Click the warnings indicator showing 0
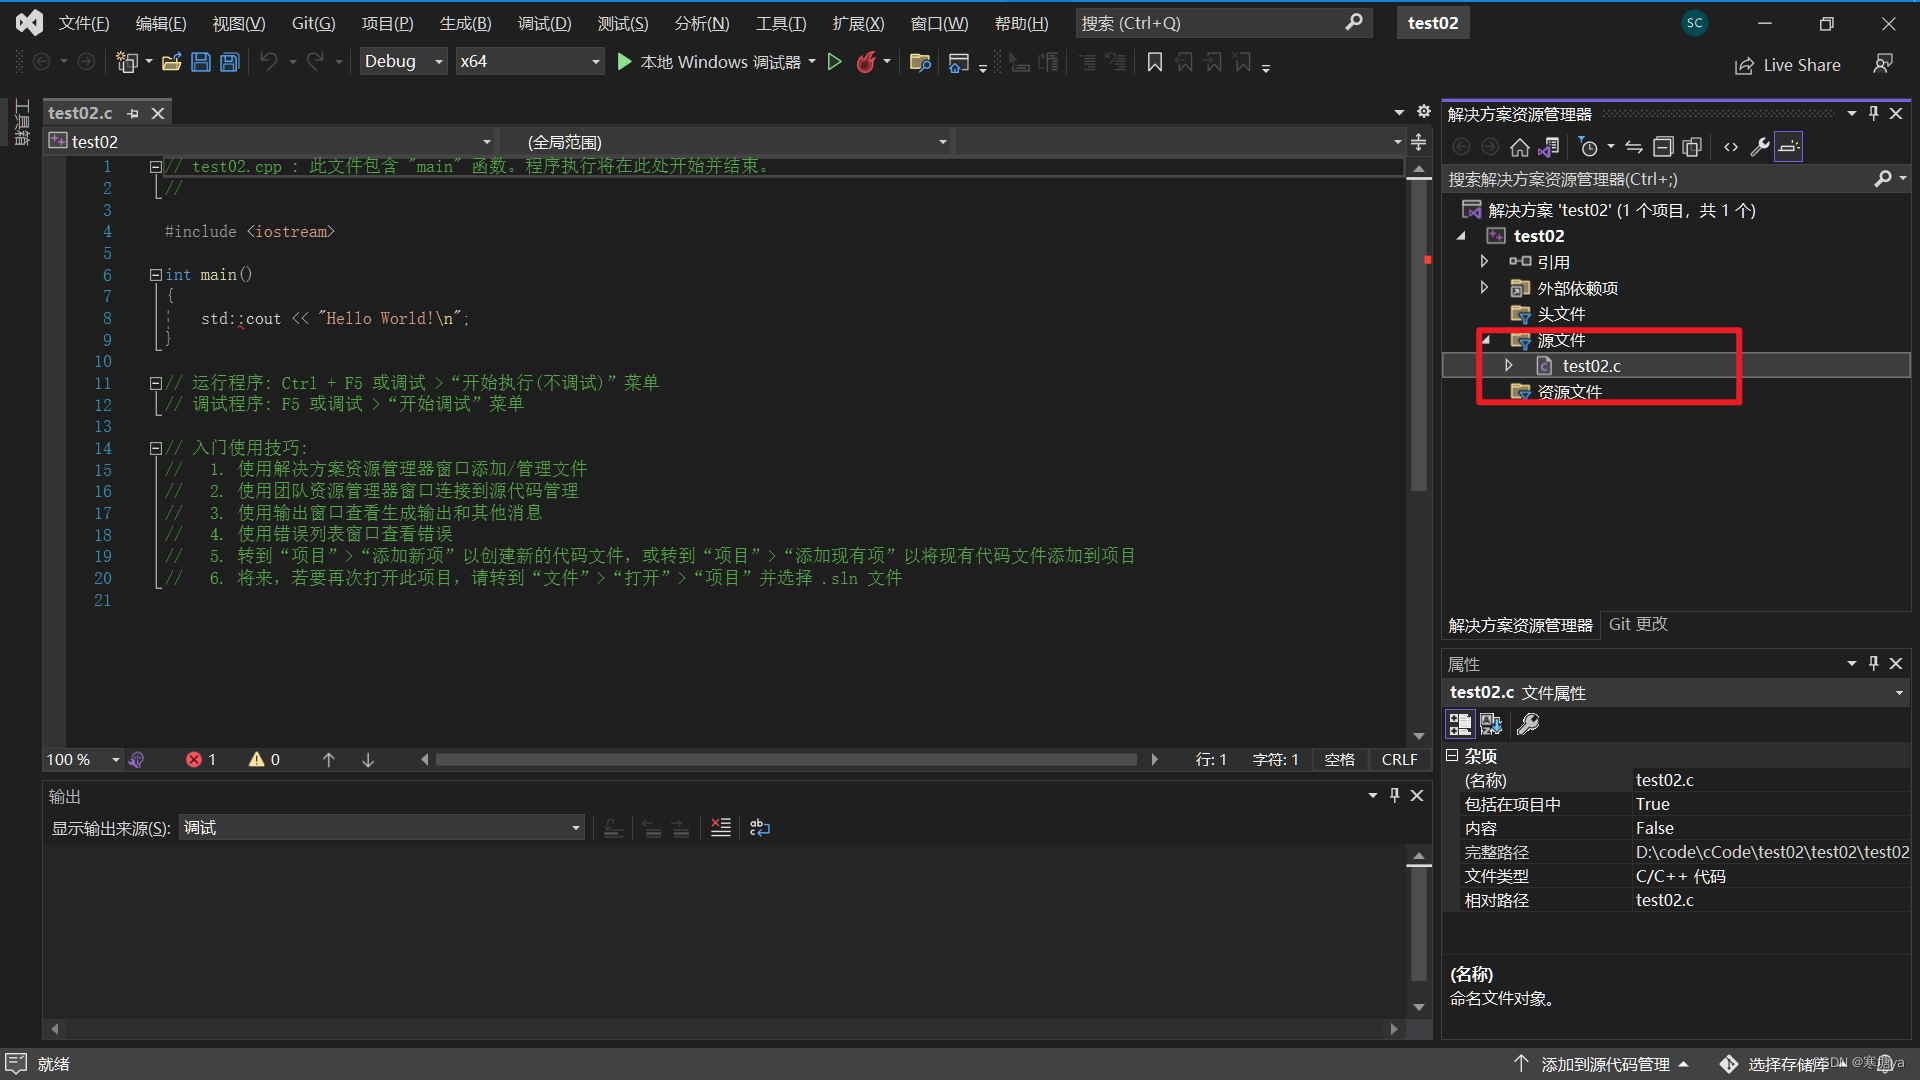 264,760
